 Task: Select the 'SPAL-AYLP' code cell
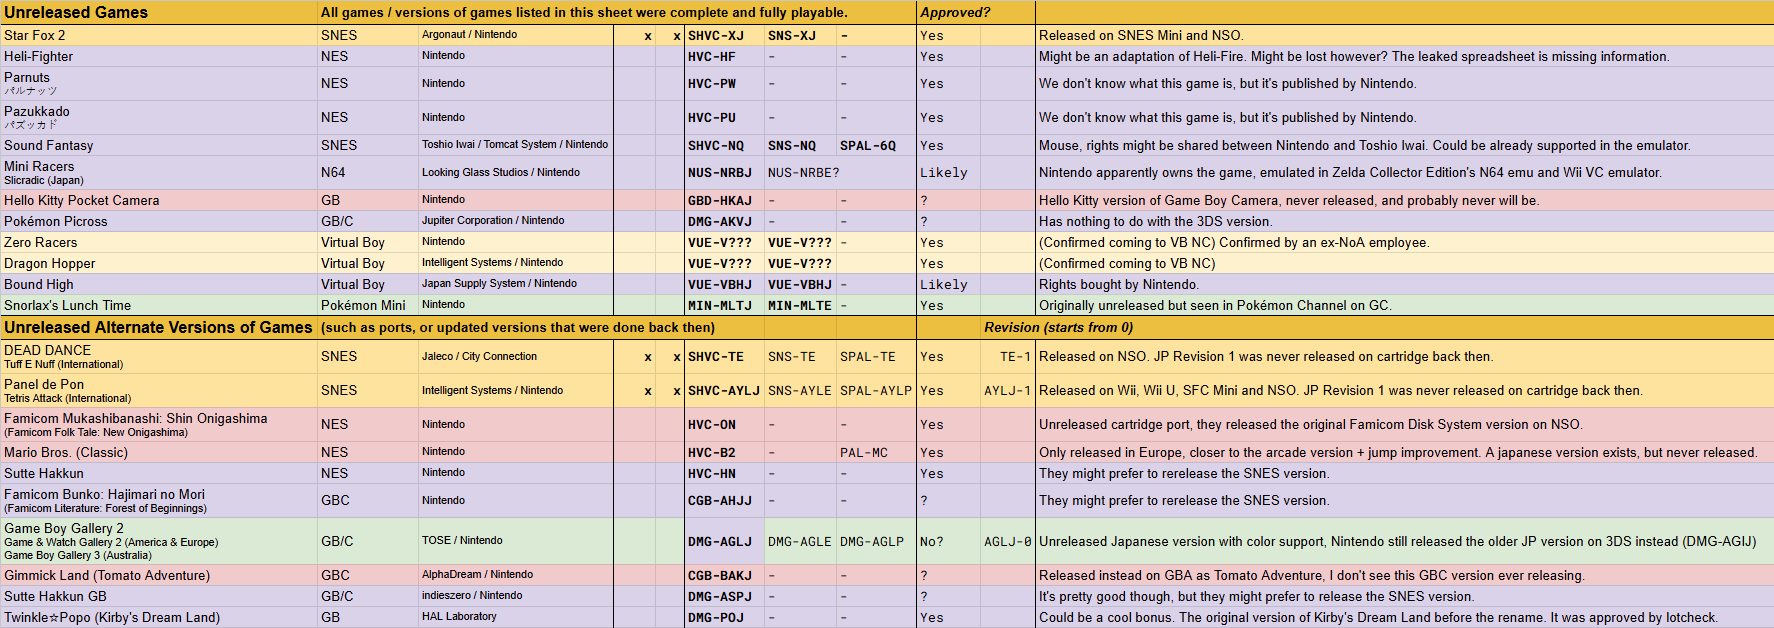click(876, 390)
